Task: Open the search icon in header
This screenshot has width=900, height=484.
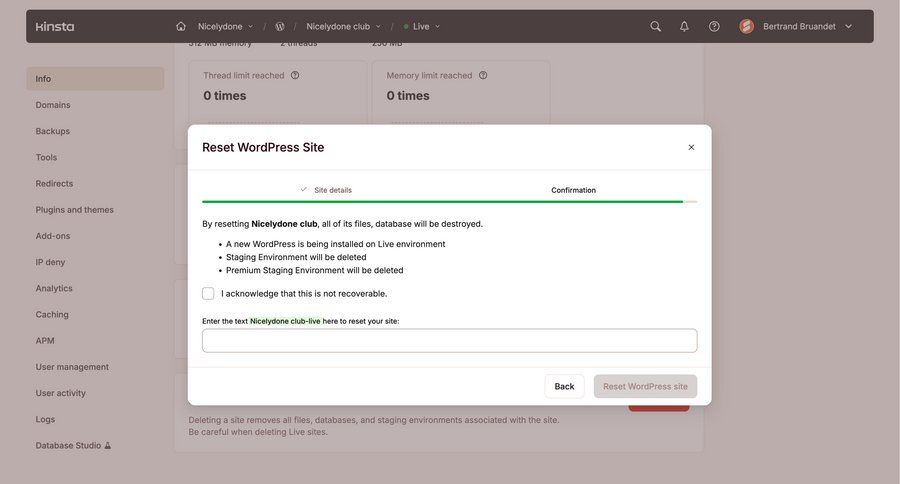Action: point(655,26)
